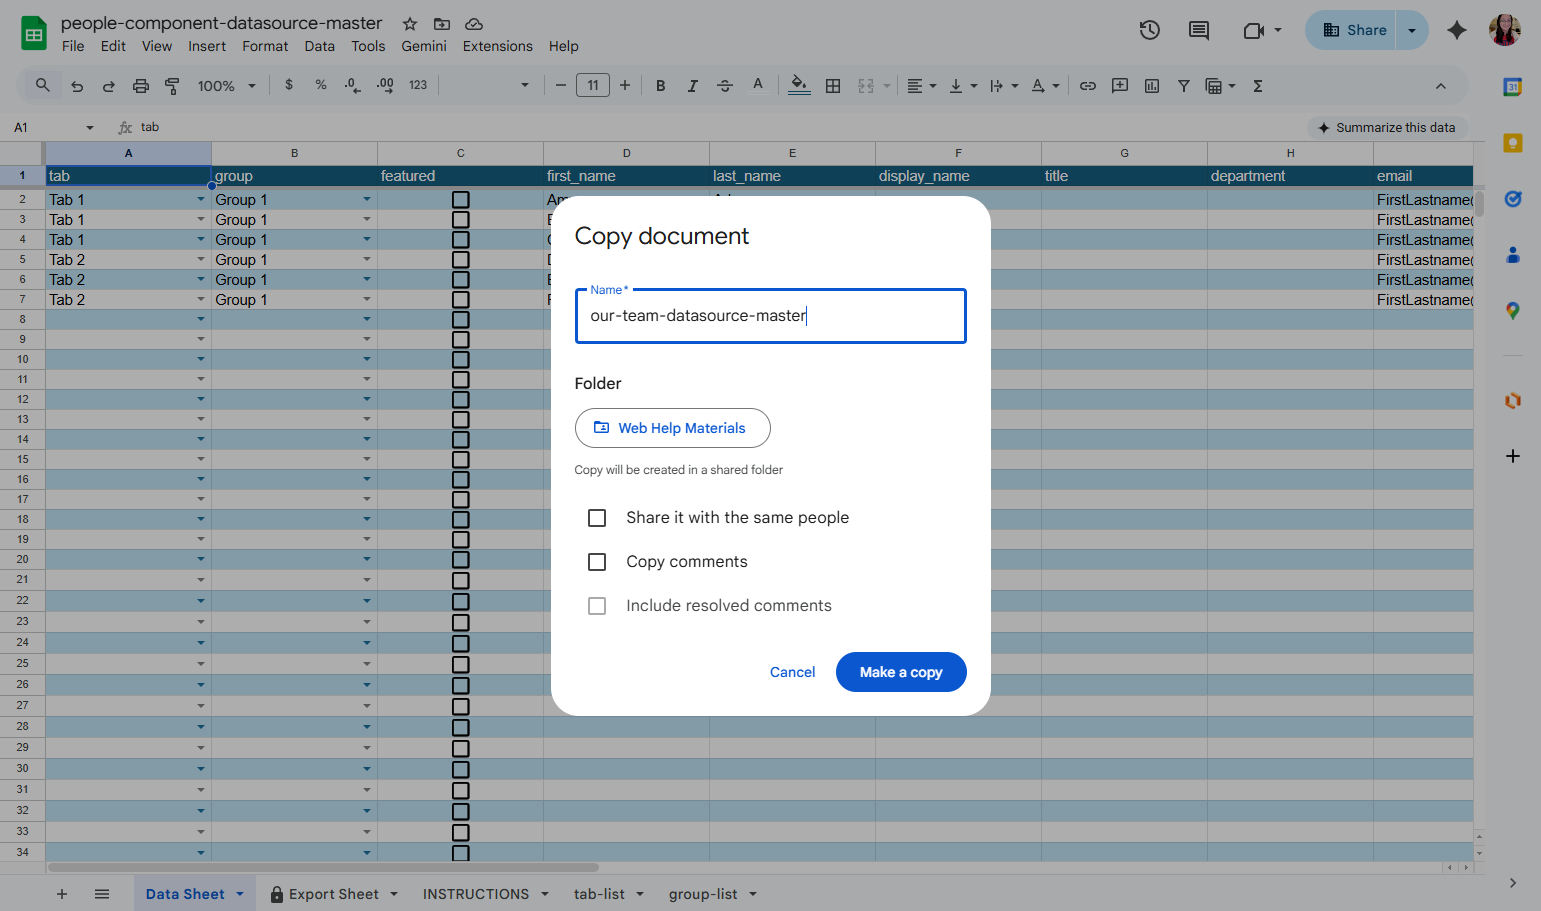
Task: Open horizontal align dropdown
Action: coord(922,86)
